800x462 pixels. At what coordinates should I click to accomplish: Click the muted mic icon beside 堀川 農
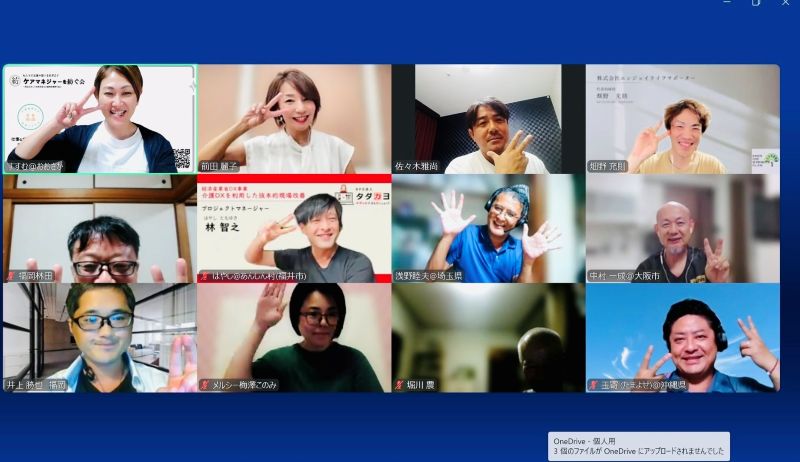point(399,385)
